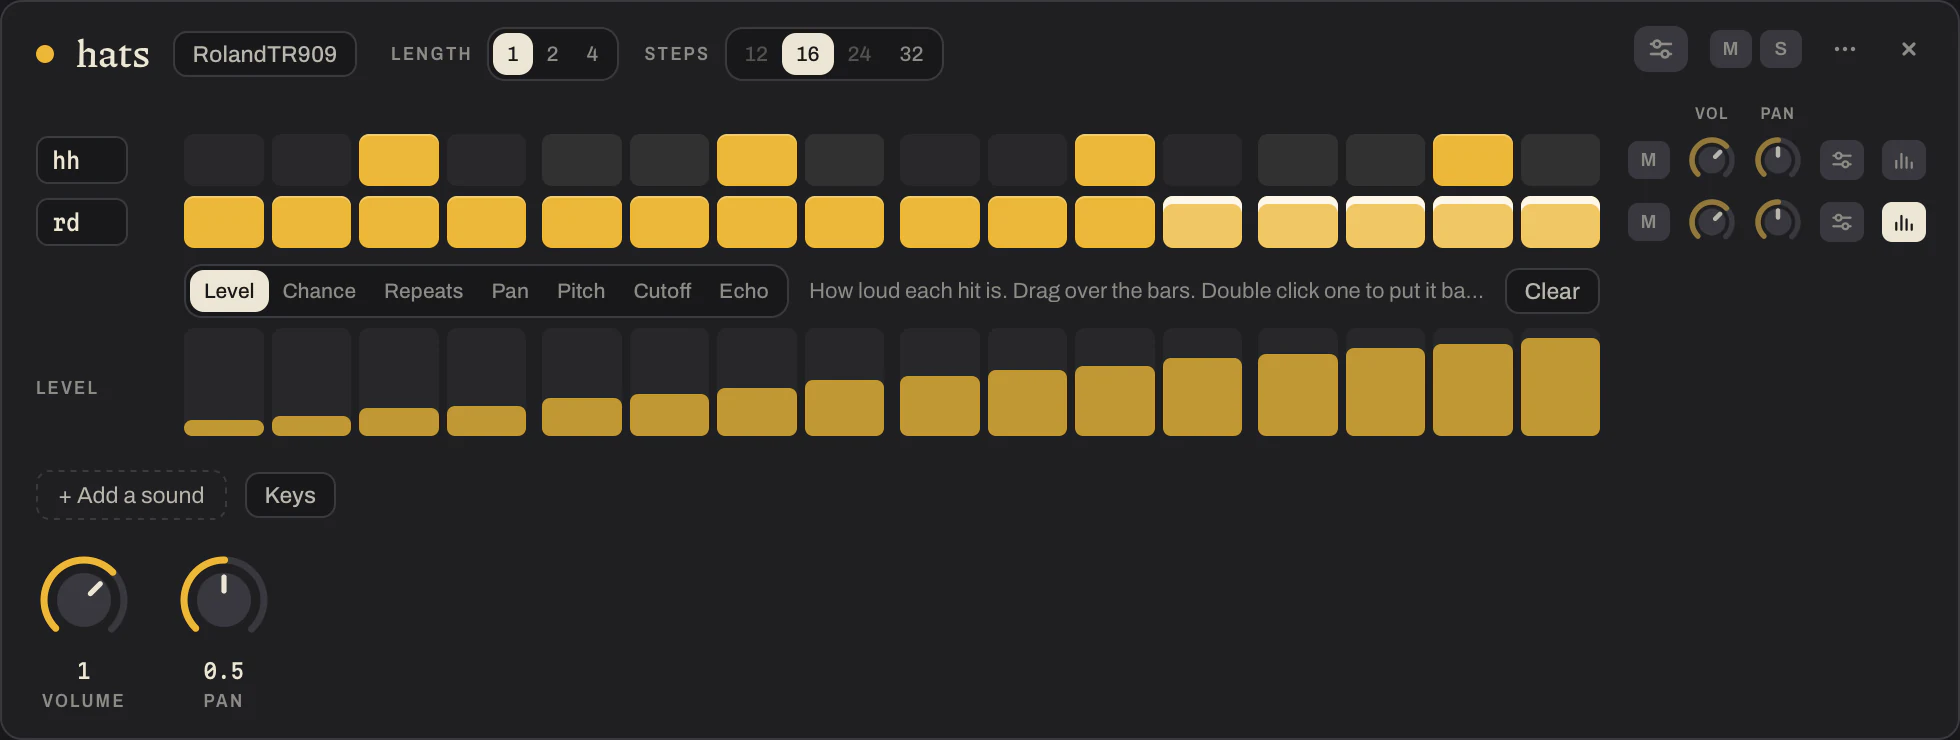Screen dimensions: 1960x740
Task: Click the rd row pan knob
Action: (1777, 222)
